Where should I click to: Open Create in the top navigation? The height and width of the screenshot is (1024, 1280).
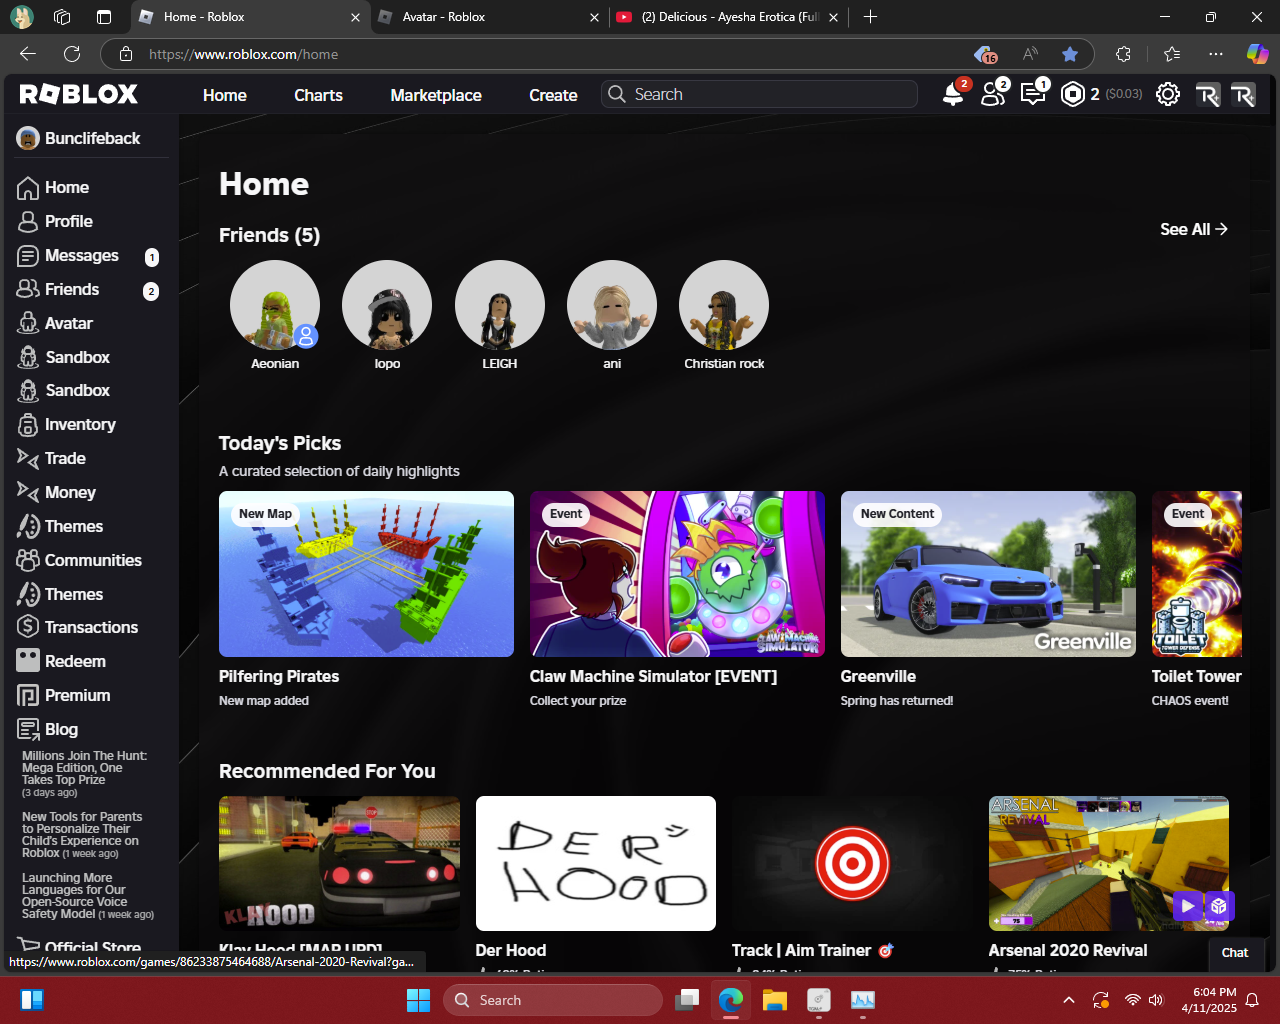point(553,95)
